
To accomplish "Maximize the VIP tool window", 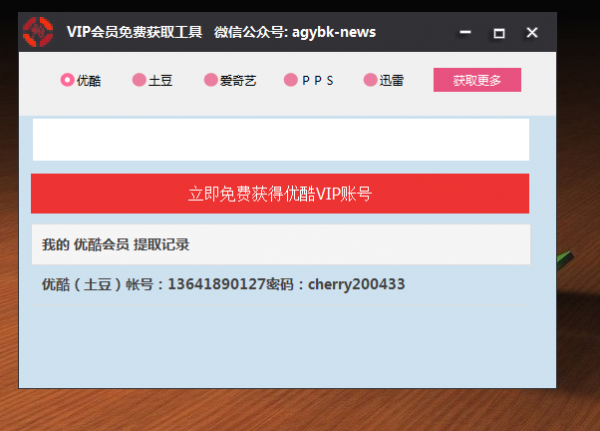I will pos(499,33).
